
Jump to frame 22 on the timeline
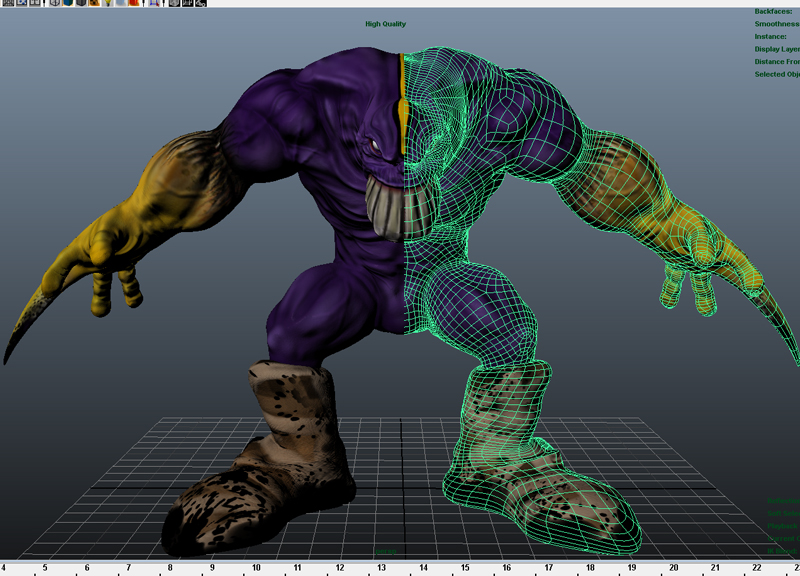click(757, 568)
